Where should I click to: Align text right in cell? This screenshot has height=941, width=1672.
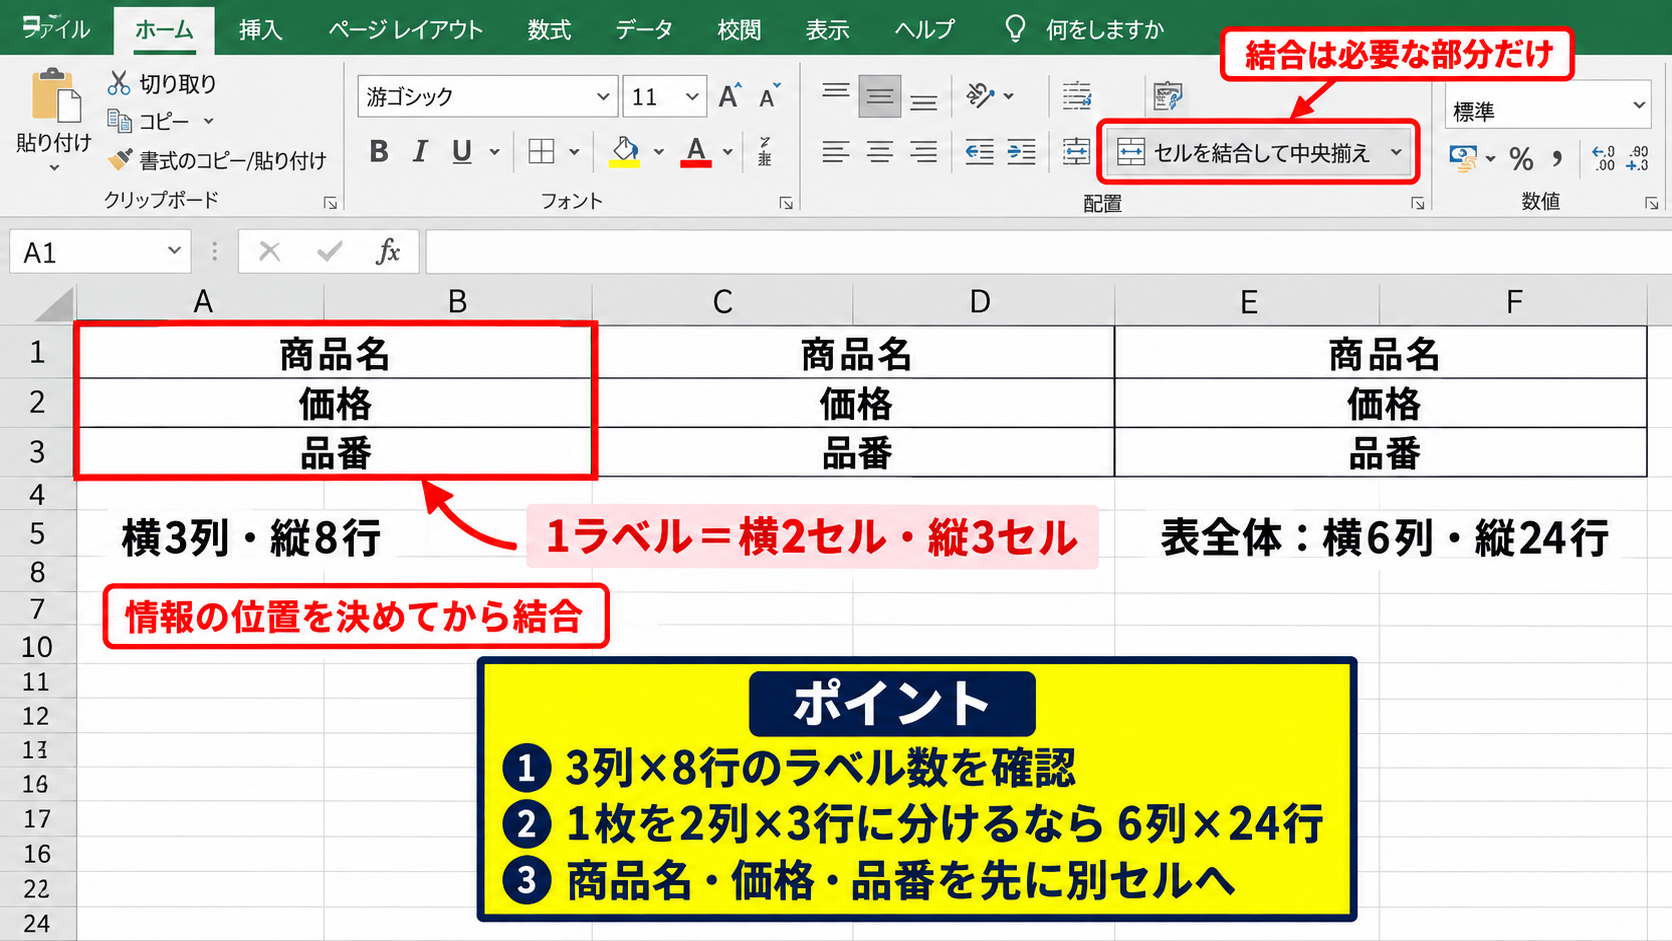point(923,152)
